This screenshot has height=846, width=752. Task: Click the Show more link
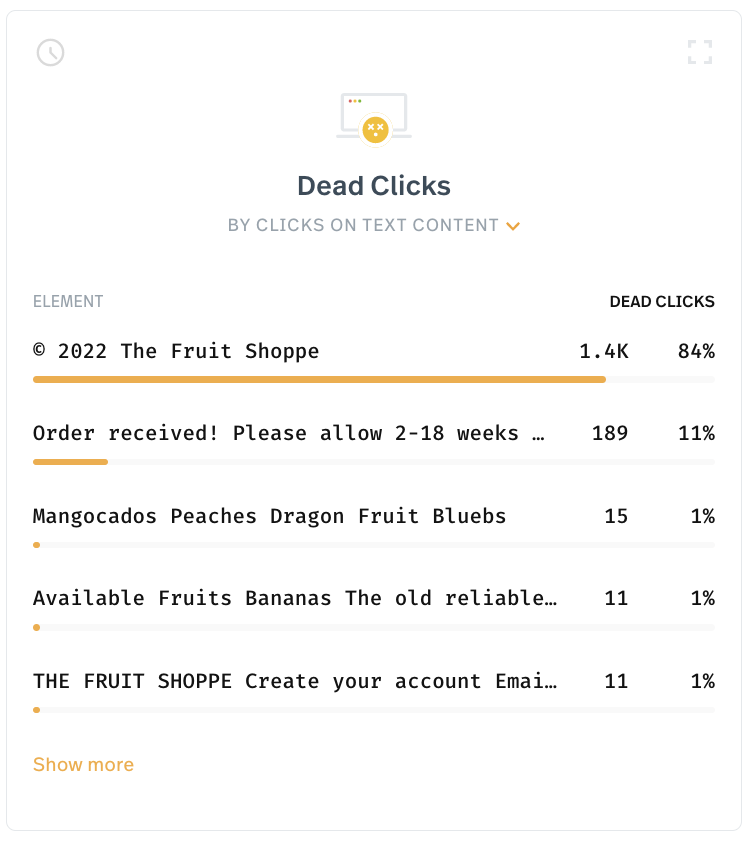point(83,765)
